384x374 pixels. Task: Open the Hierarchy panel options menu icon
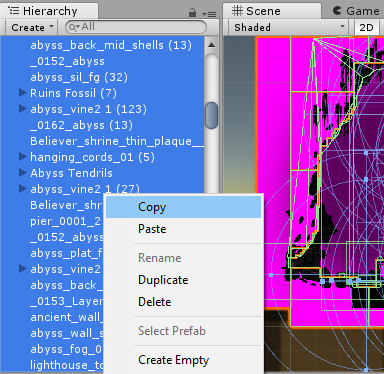click(x=209, y=14)
